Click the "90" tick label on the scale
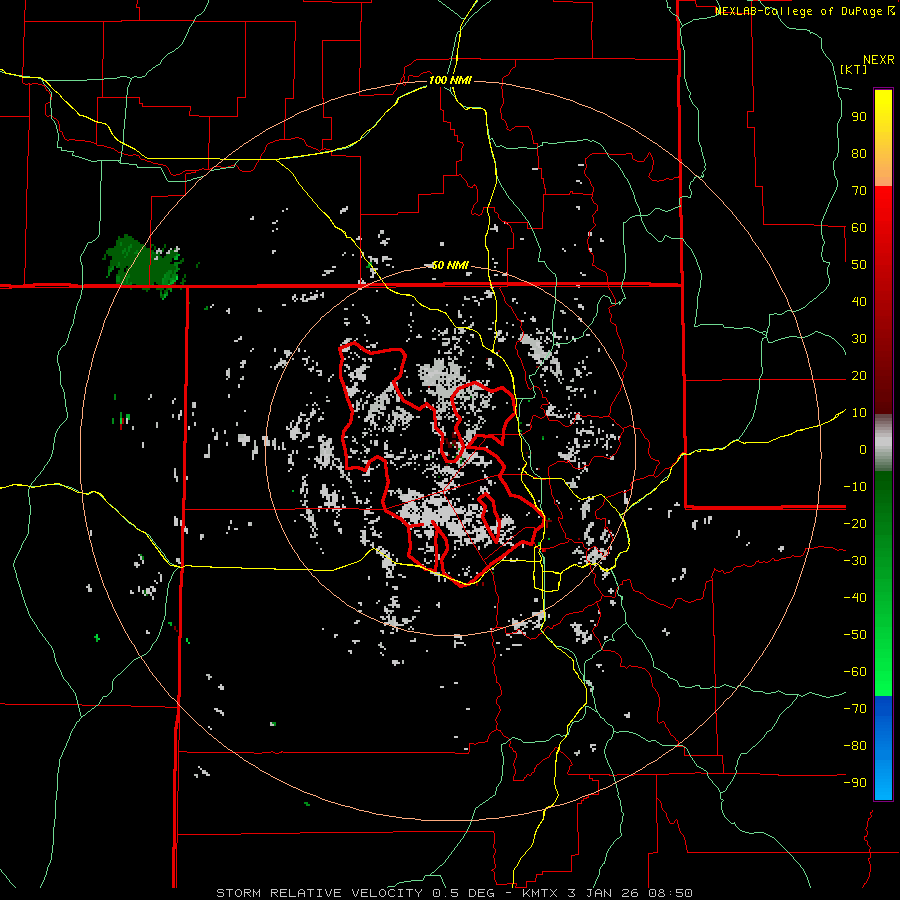 (857, 116)
